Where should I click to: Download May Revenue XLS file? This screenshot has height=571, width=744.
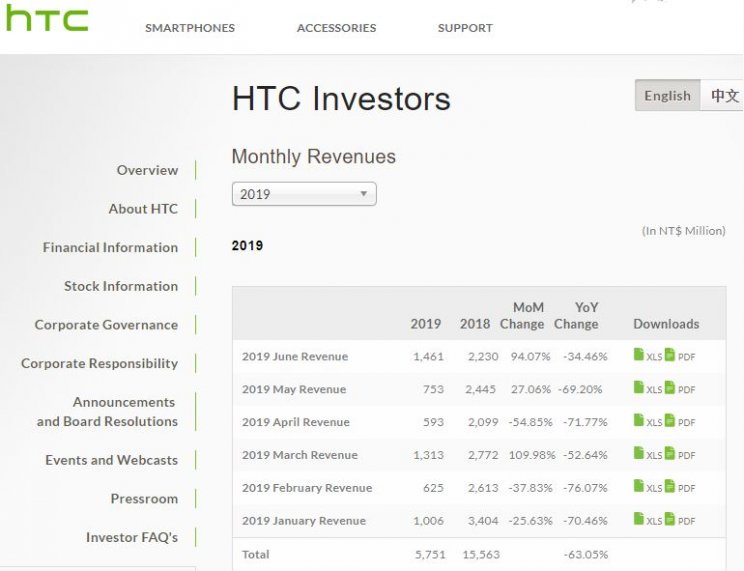[648, 388]
